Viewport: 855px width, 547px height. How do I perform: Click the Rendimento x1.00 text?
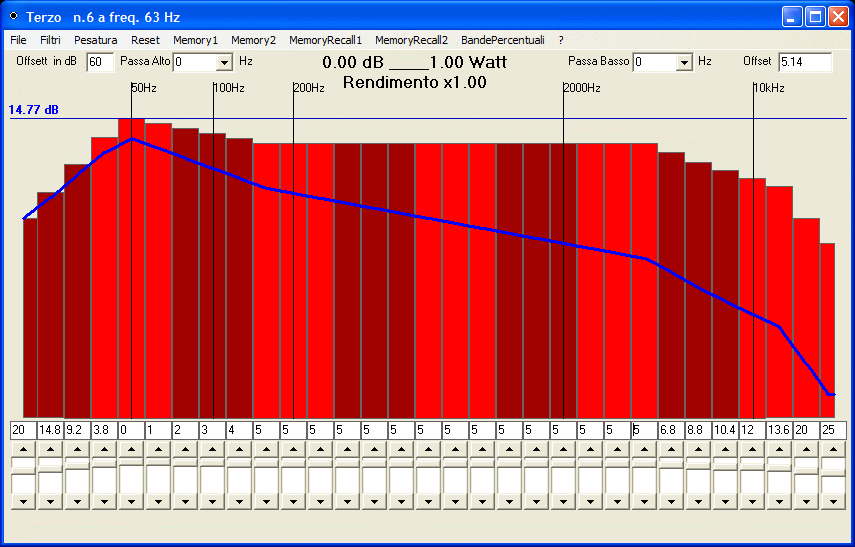pos(414,83)
